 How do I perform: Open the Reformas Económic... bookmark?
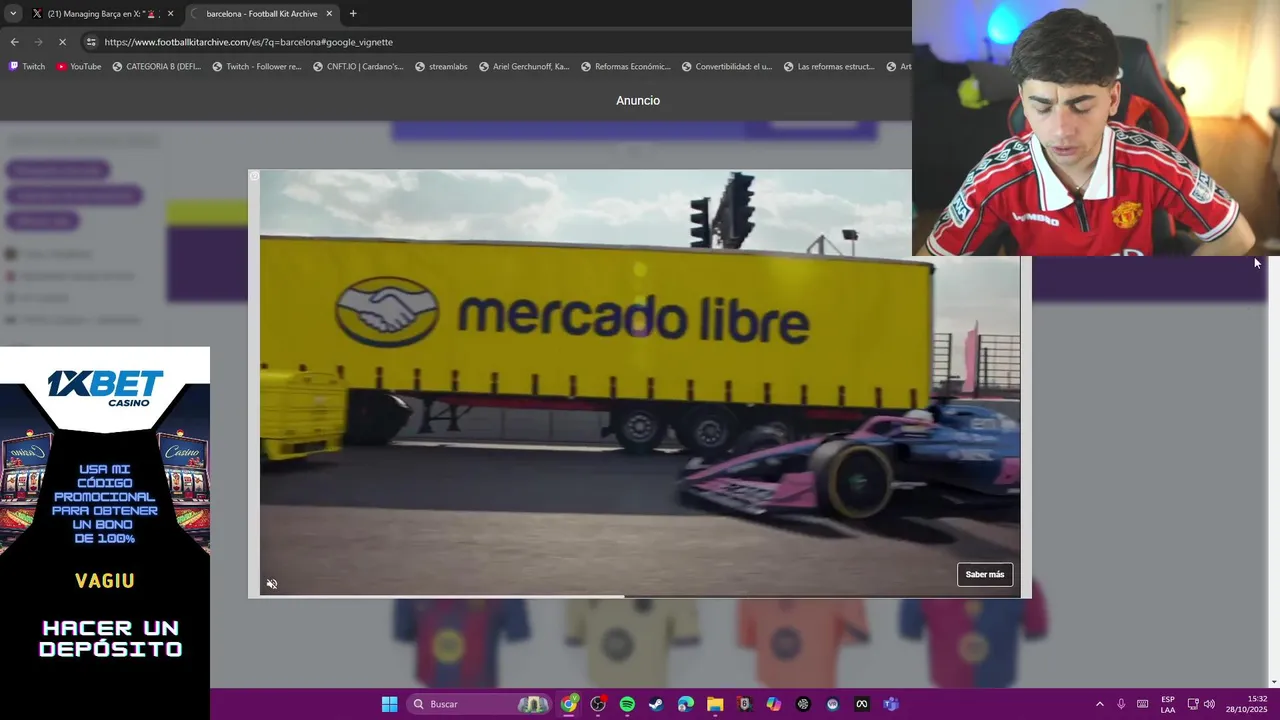click(x=625, y=67)
